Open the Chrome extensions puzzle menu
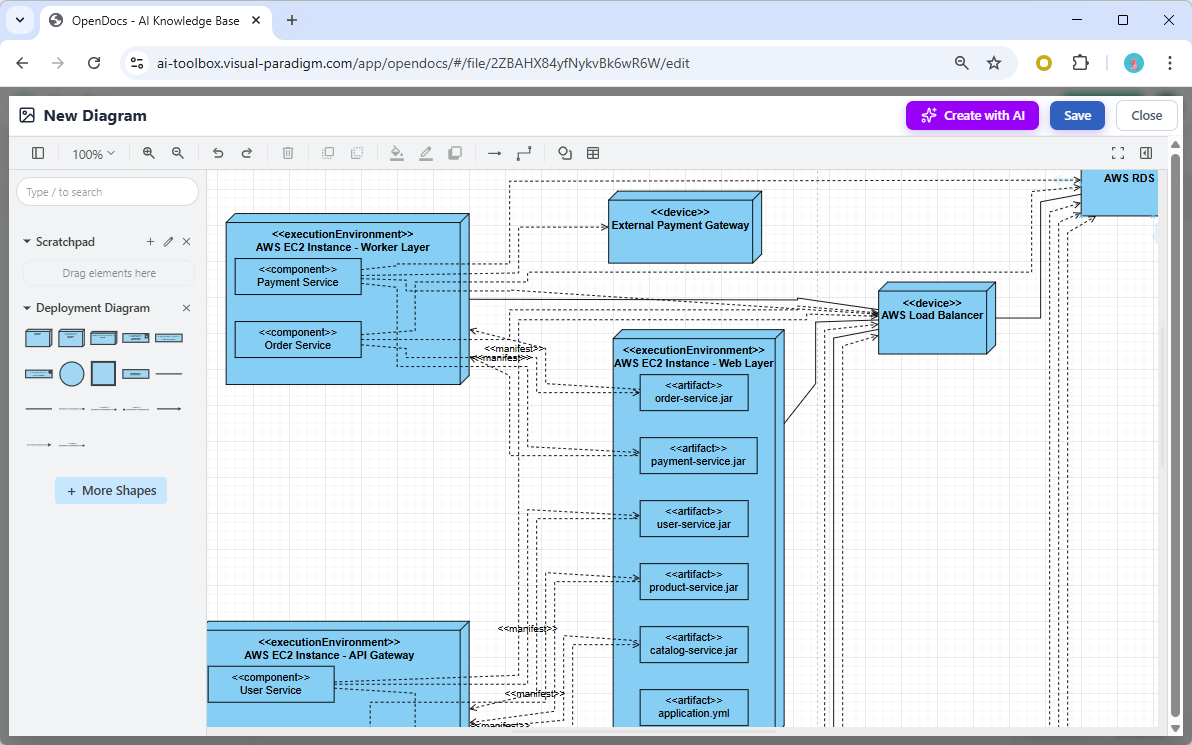1192x745 pixels. [1080, 62]
